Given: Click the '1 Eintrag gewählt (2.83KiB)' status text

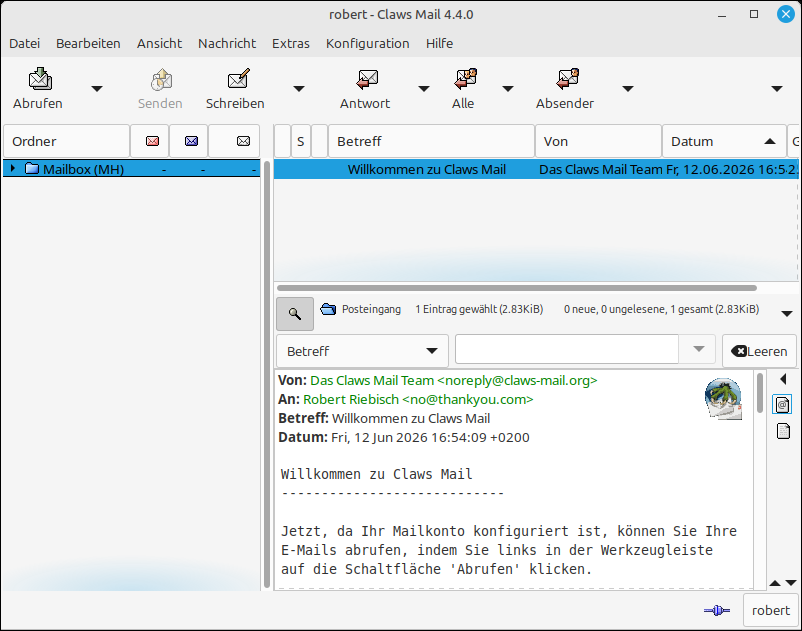Looking at the screenshot, I should click(x=479, y=309).
